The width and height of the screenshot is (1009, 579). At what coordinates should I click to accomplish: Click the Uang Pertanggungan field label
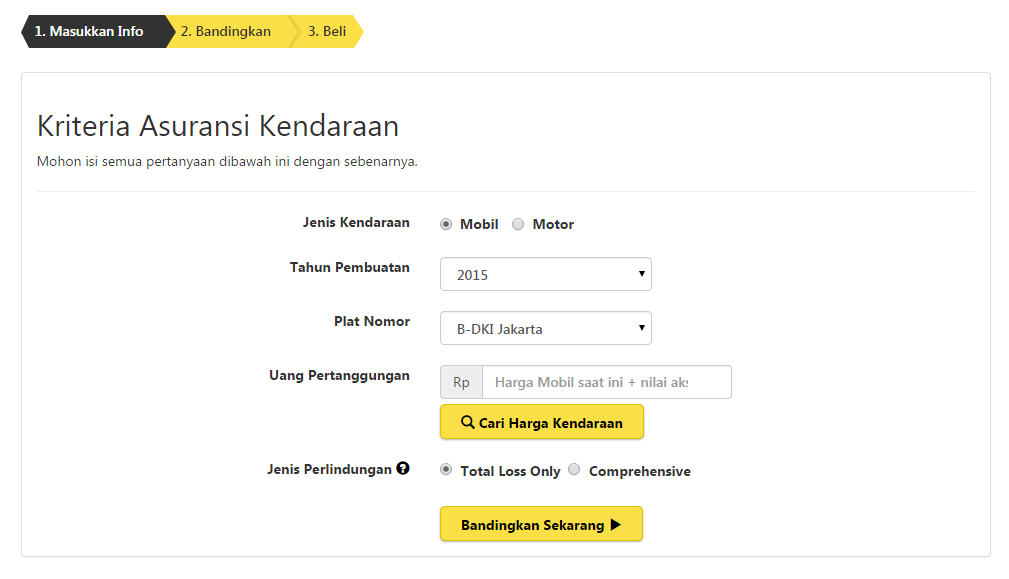tap(339, 375)
